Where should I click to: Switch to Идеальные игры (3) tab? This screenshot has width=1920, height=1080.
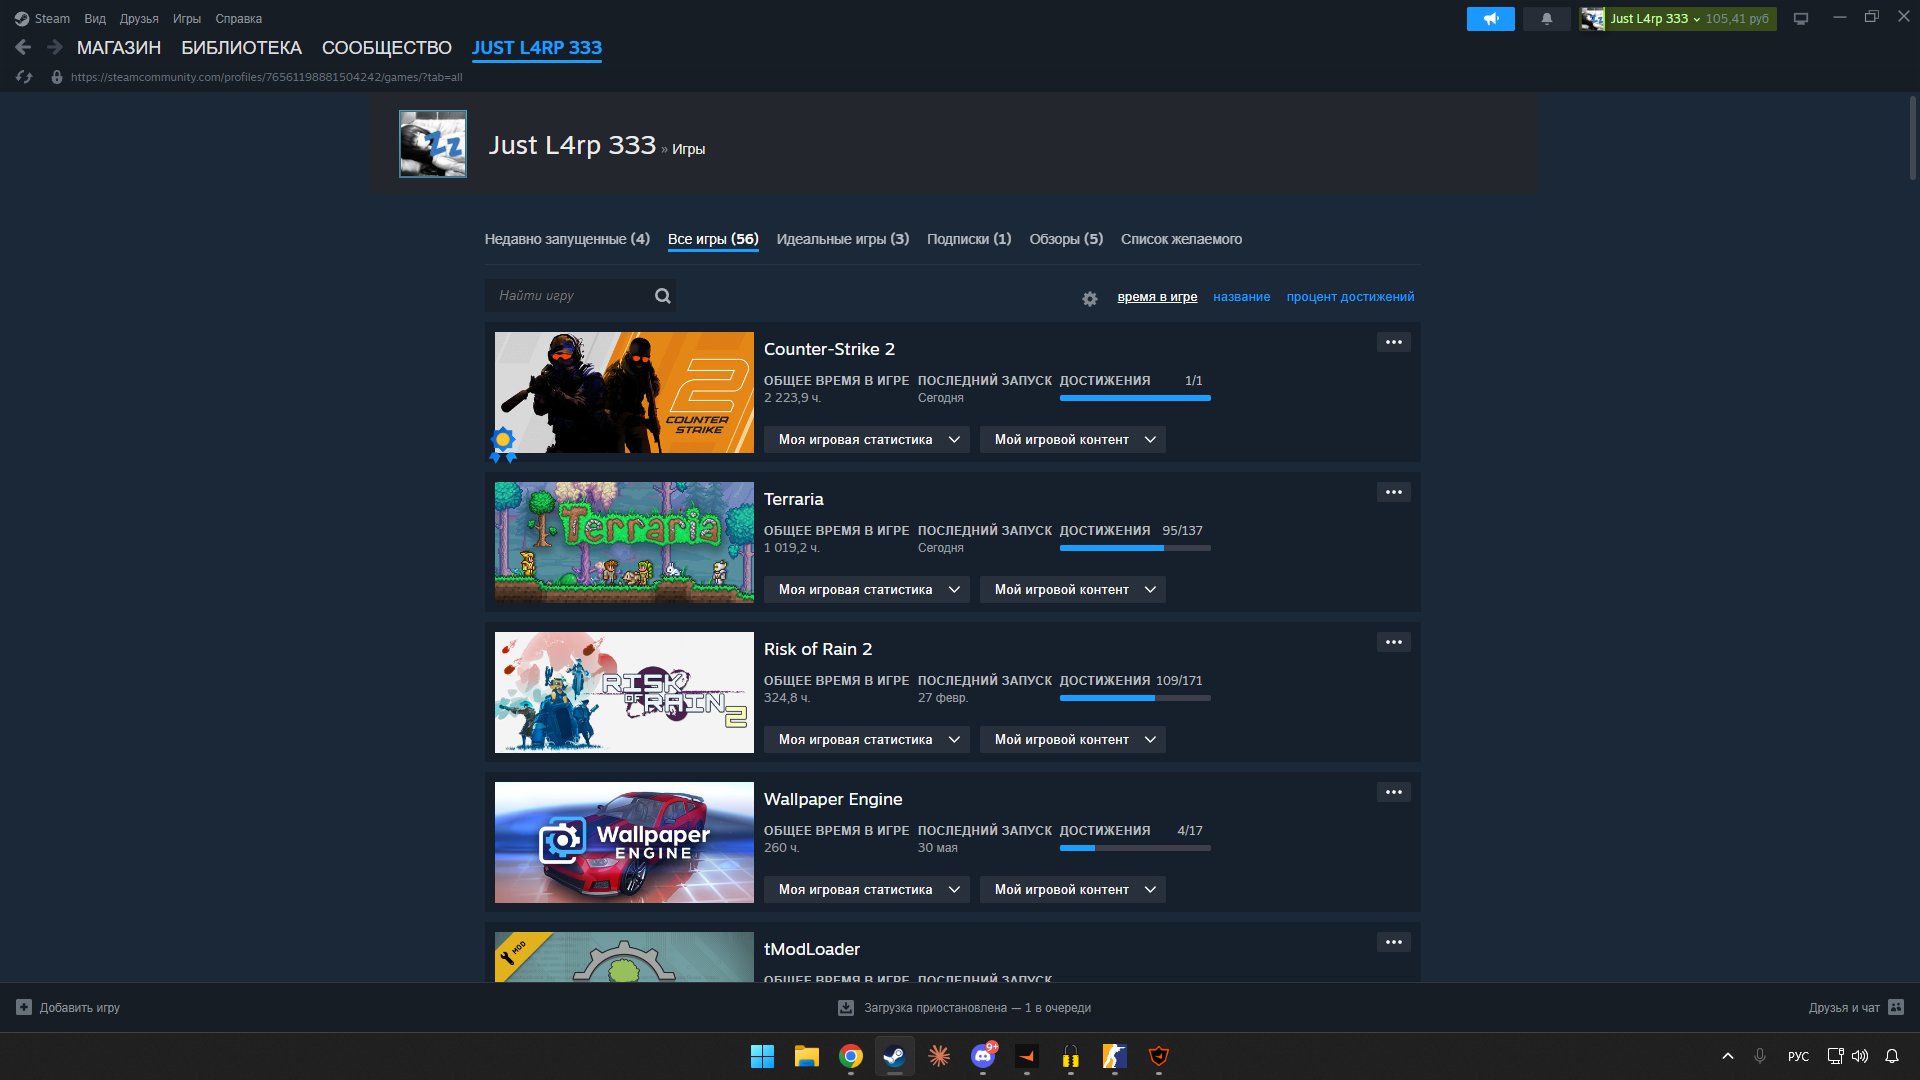tap(843, 239)
